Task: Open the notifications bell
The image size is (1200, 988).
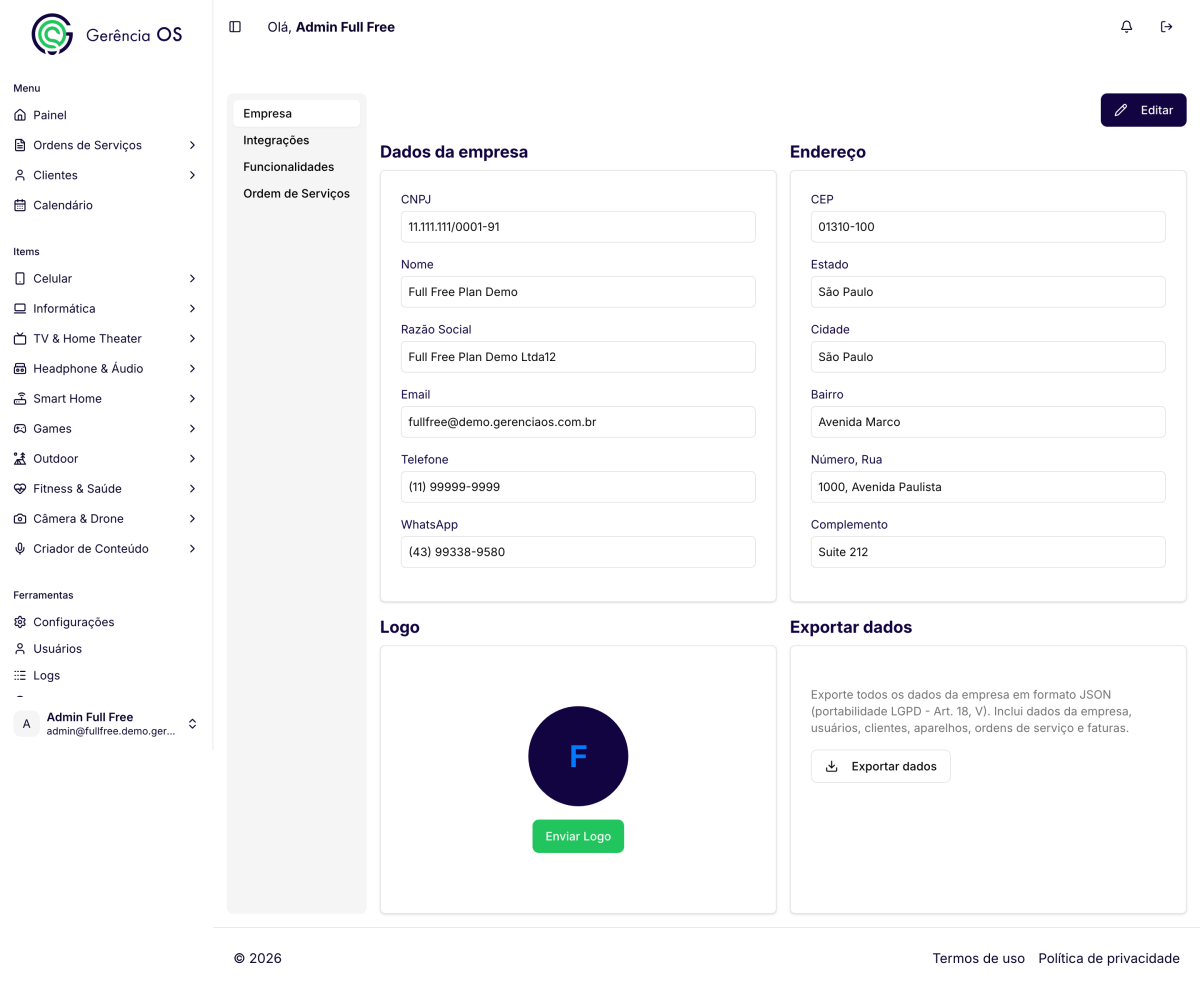Action: (x=1127, y=27)
